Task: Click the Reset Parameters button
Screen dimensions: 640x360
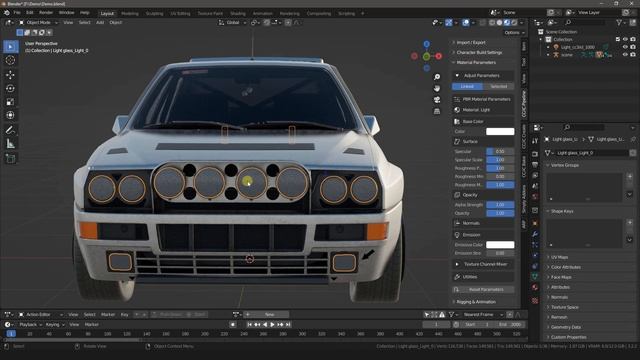Action: 483,289
